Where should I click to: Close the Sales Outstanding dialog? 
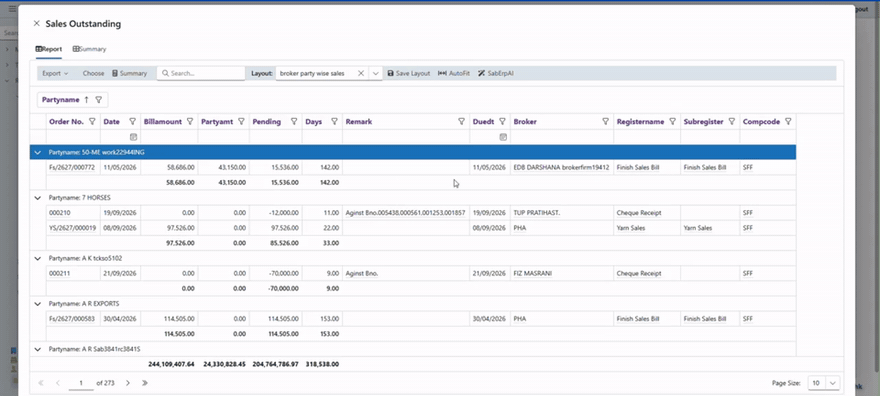pyautogui.click(x=36, y=24)
